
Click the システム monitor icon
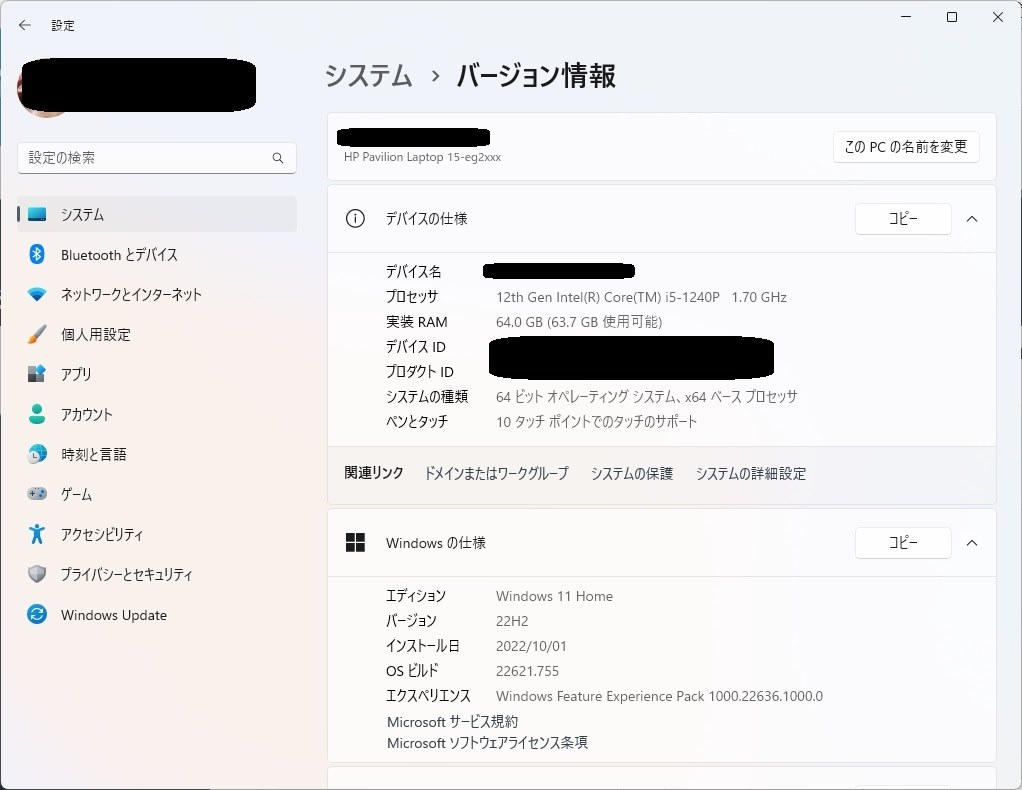pos(37,214)
